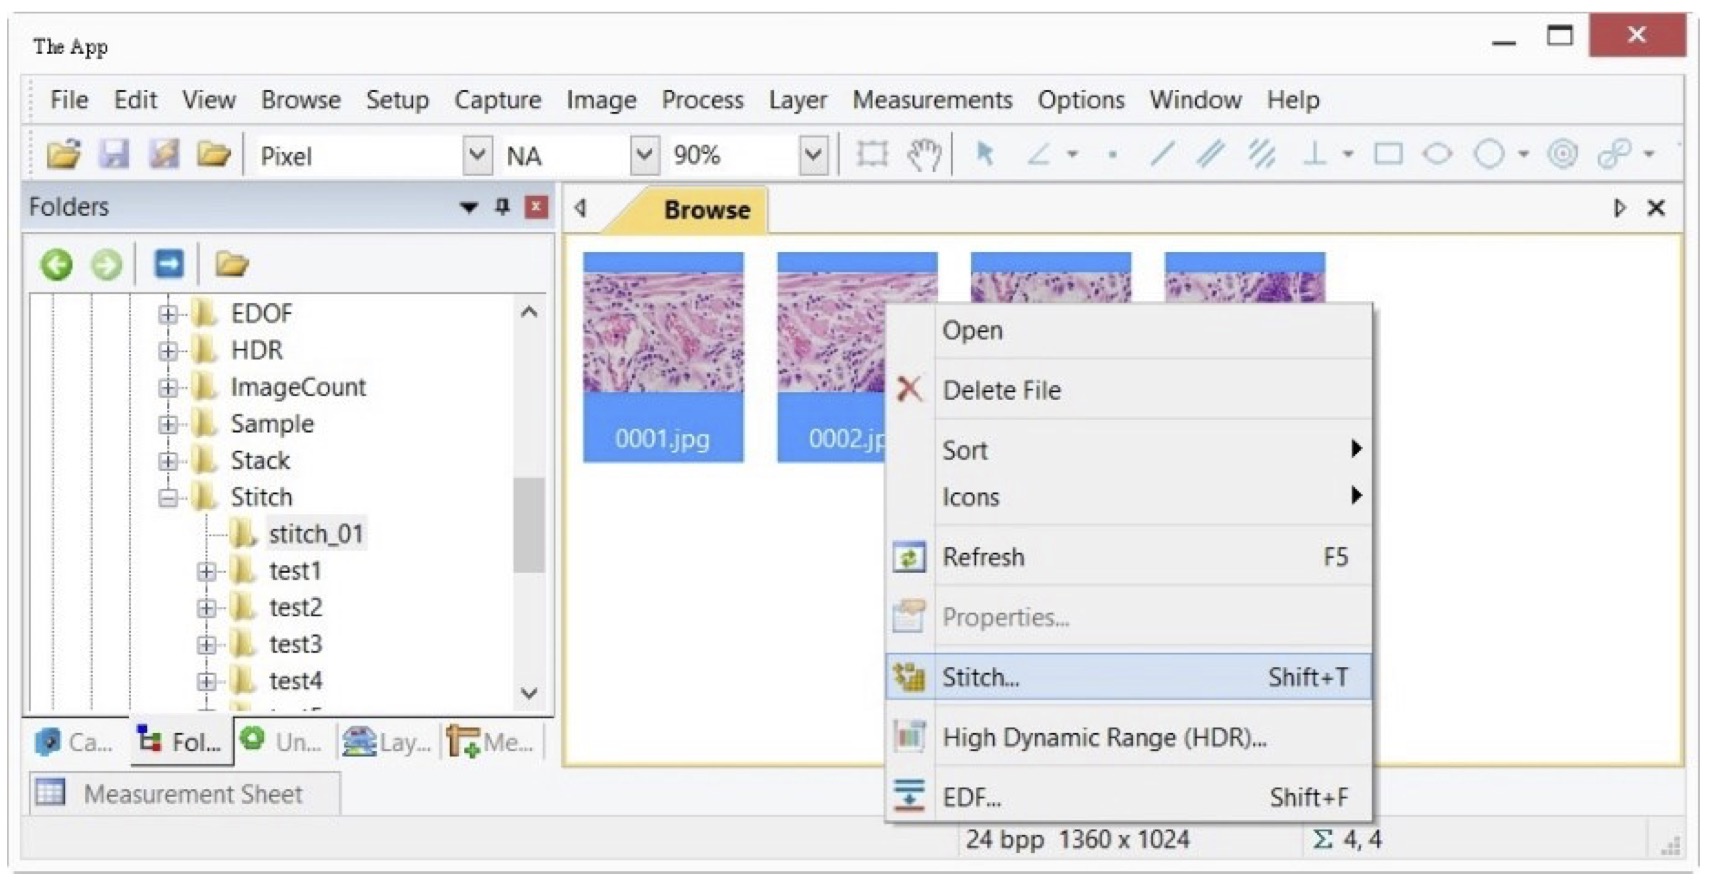
Task: Choose Refresh in the context menu
Action: [1128, 557]
